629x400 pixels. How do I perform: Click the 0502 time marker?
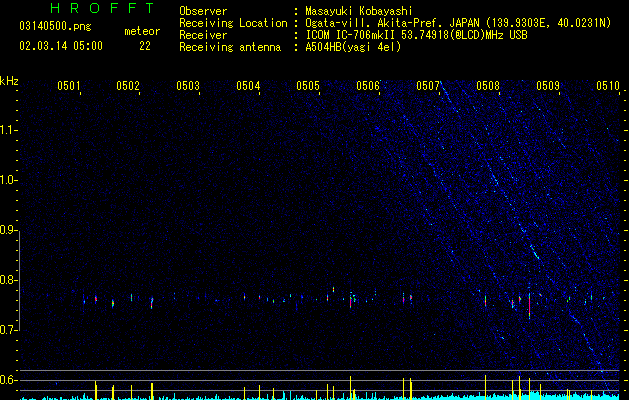pyautogui.click(x=128, y=85)
